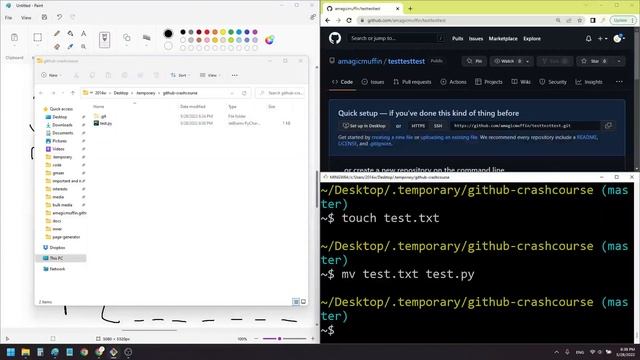Click Set up in Desktop button
The width and height of the screenshot is (640, 360).
click(364, 126)
